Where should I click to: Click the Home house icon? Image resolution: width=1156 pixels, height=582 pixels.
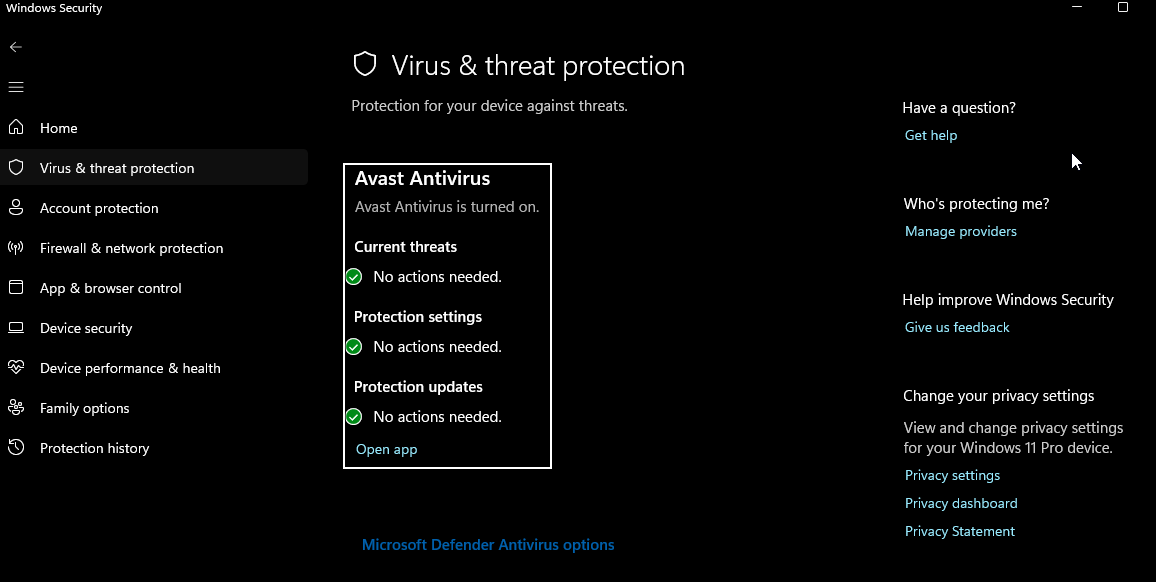pos(16,127)
